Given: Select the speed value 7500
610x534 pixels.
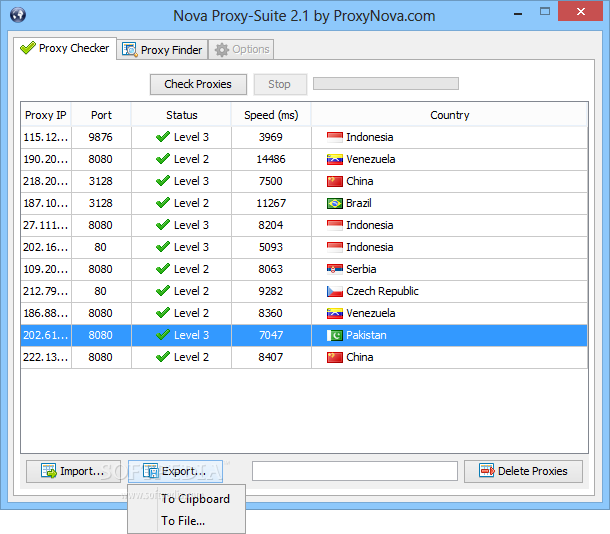Looking at the screenshot, I should [x=271, y=181].
